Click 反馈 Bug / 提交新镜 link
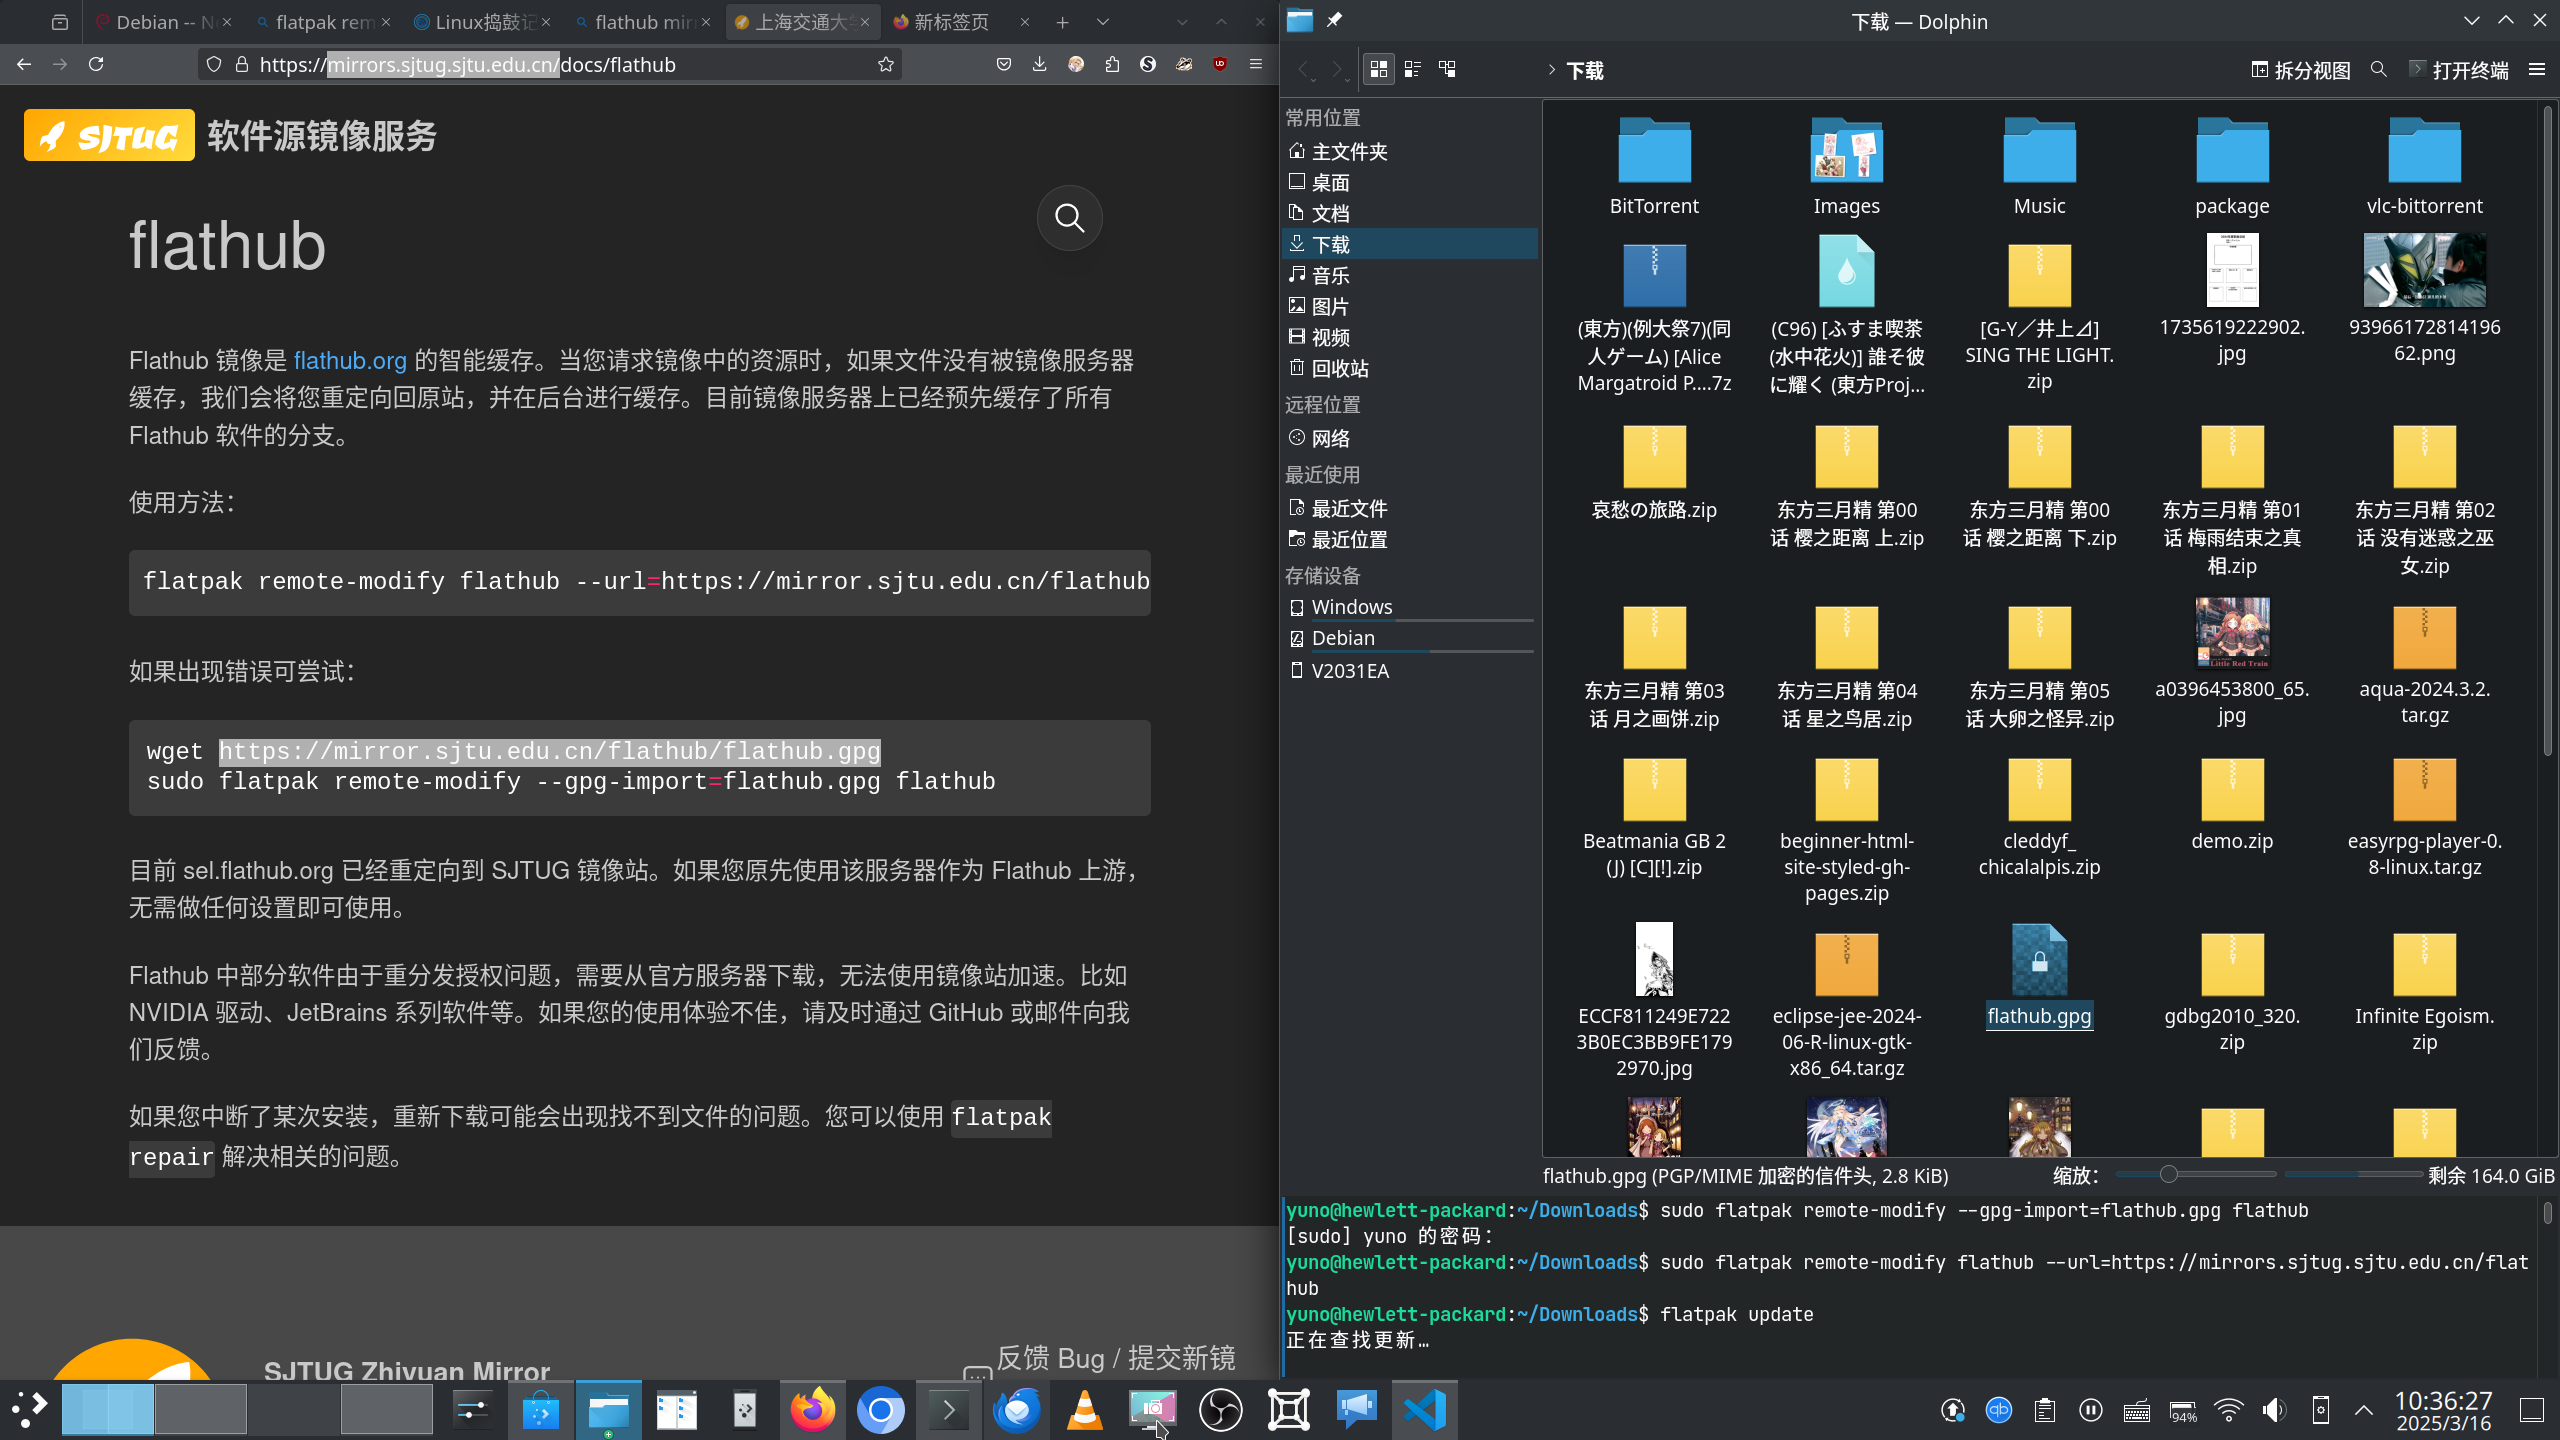Image resolution: width=2560 pixels, height=1440 pixels. (1116, 1358)
